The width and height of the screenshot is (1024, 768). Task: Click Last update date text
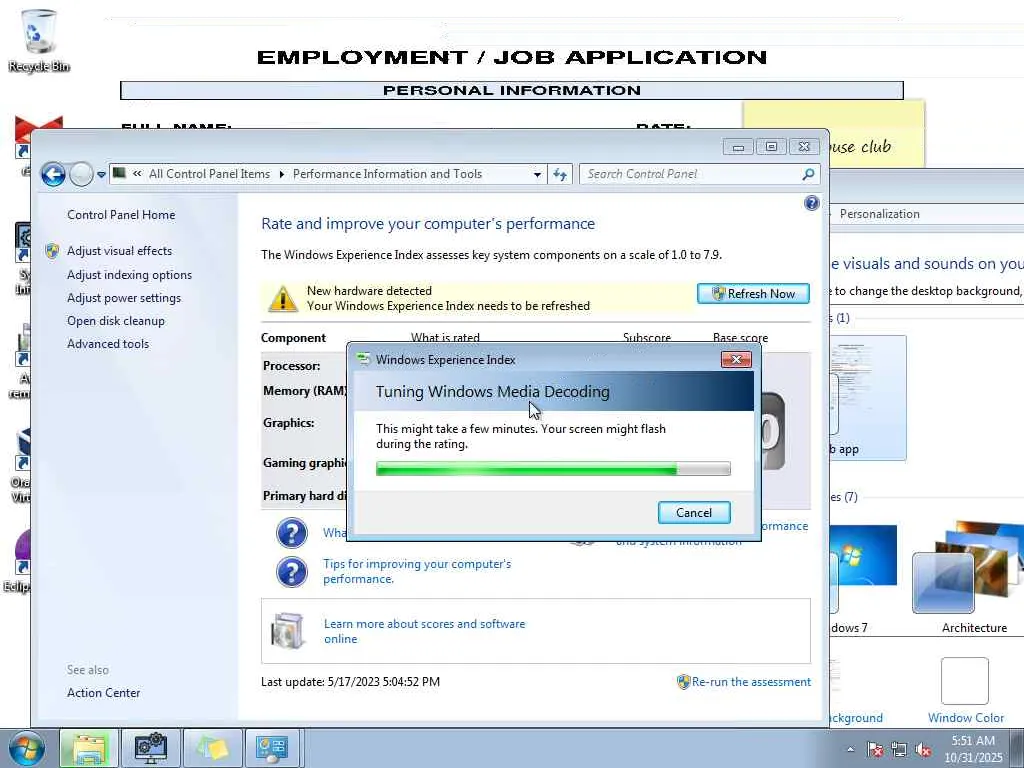click(x=351, y=682)
